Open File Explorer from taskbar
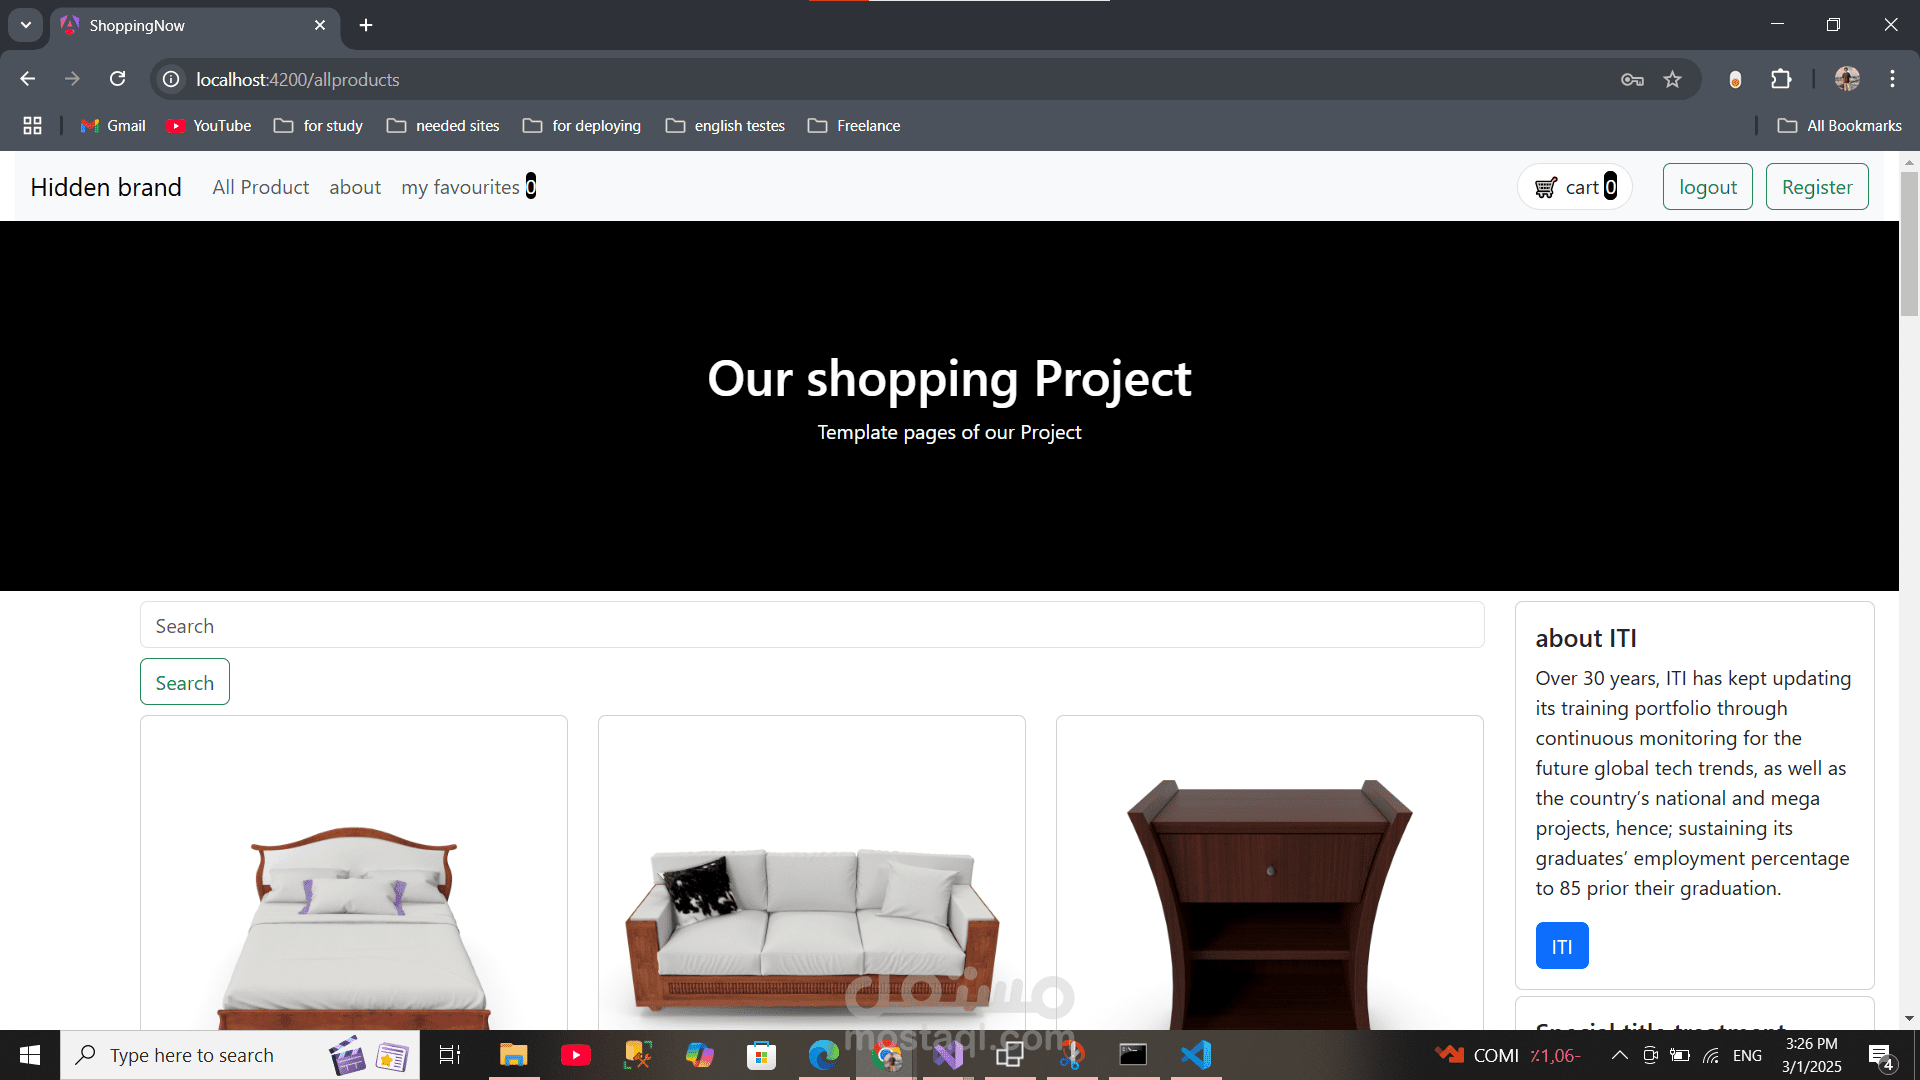 pos(514,1055)
